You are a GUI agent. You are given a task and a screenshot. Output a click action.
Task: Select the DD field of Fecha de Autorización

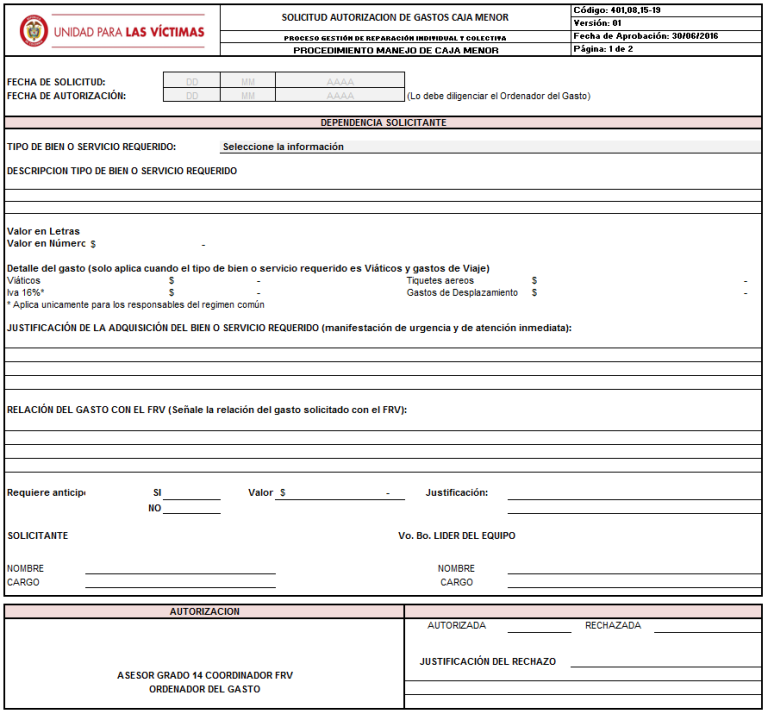192,95
